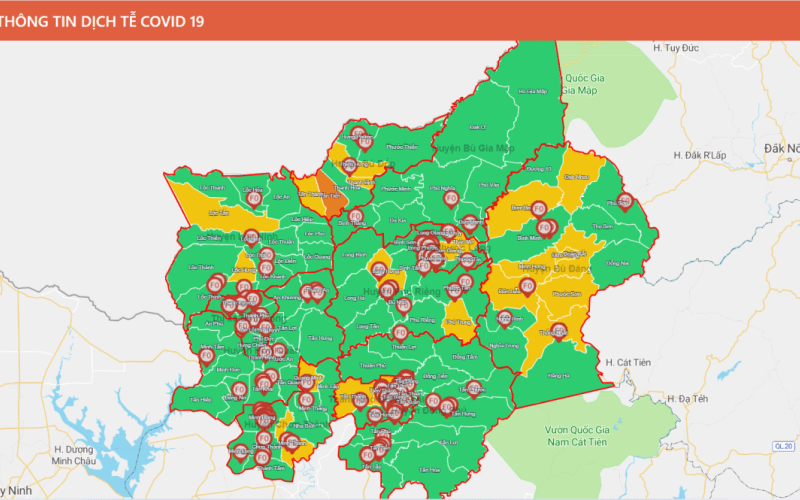Click the H. Đắk R'Lấp map label
Screen dimensions: 800x500
click(699, 155)
